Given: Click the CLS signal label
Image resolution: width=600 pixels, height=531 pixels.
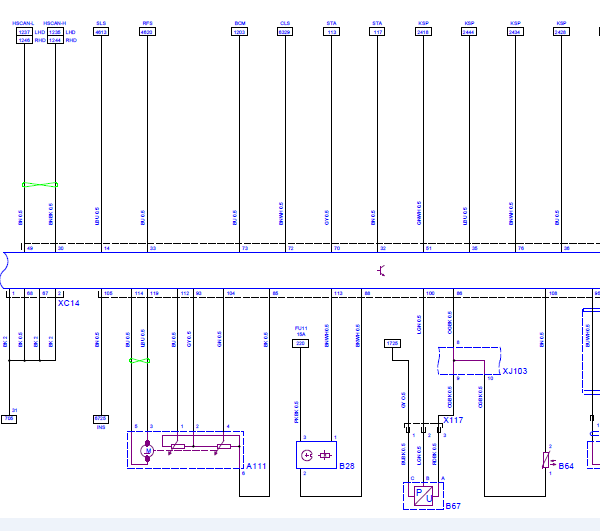Looking at the screenshot, I should tap(285, 23).
